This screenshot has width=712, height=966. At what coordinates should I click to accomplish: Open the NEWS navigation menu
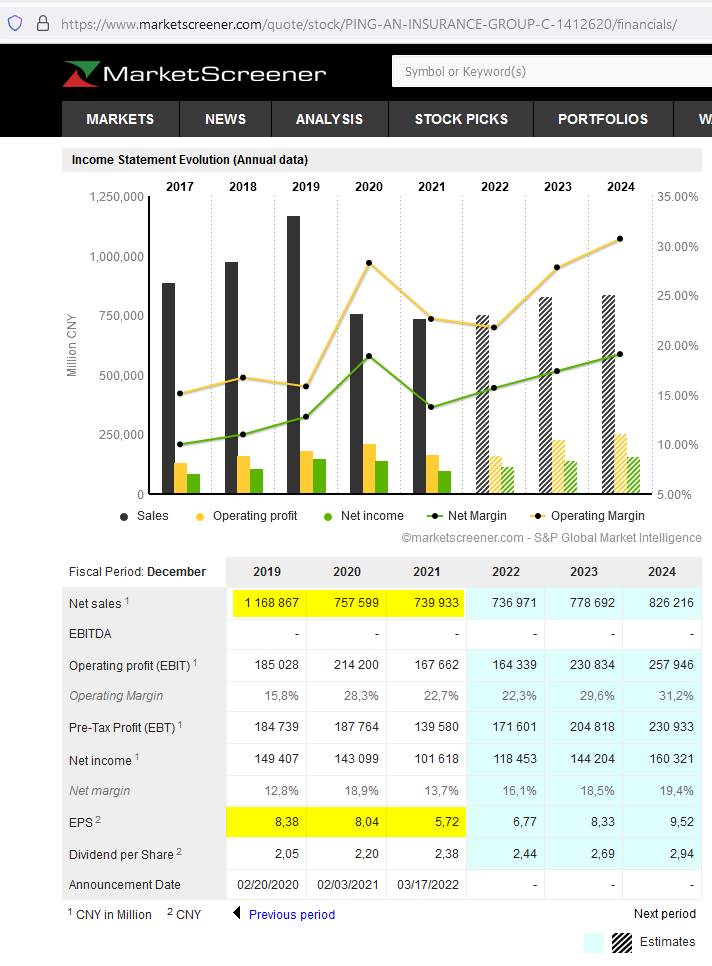[x=225, y=119]
